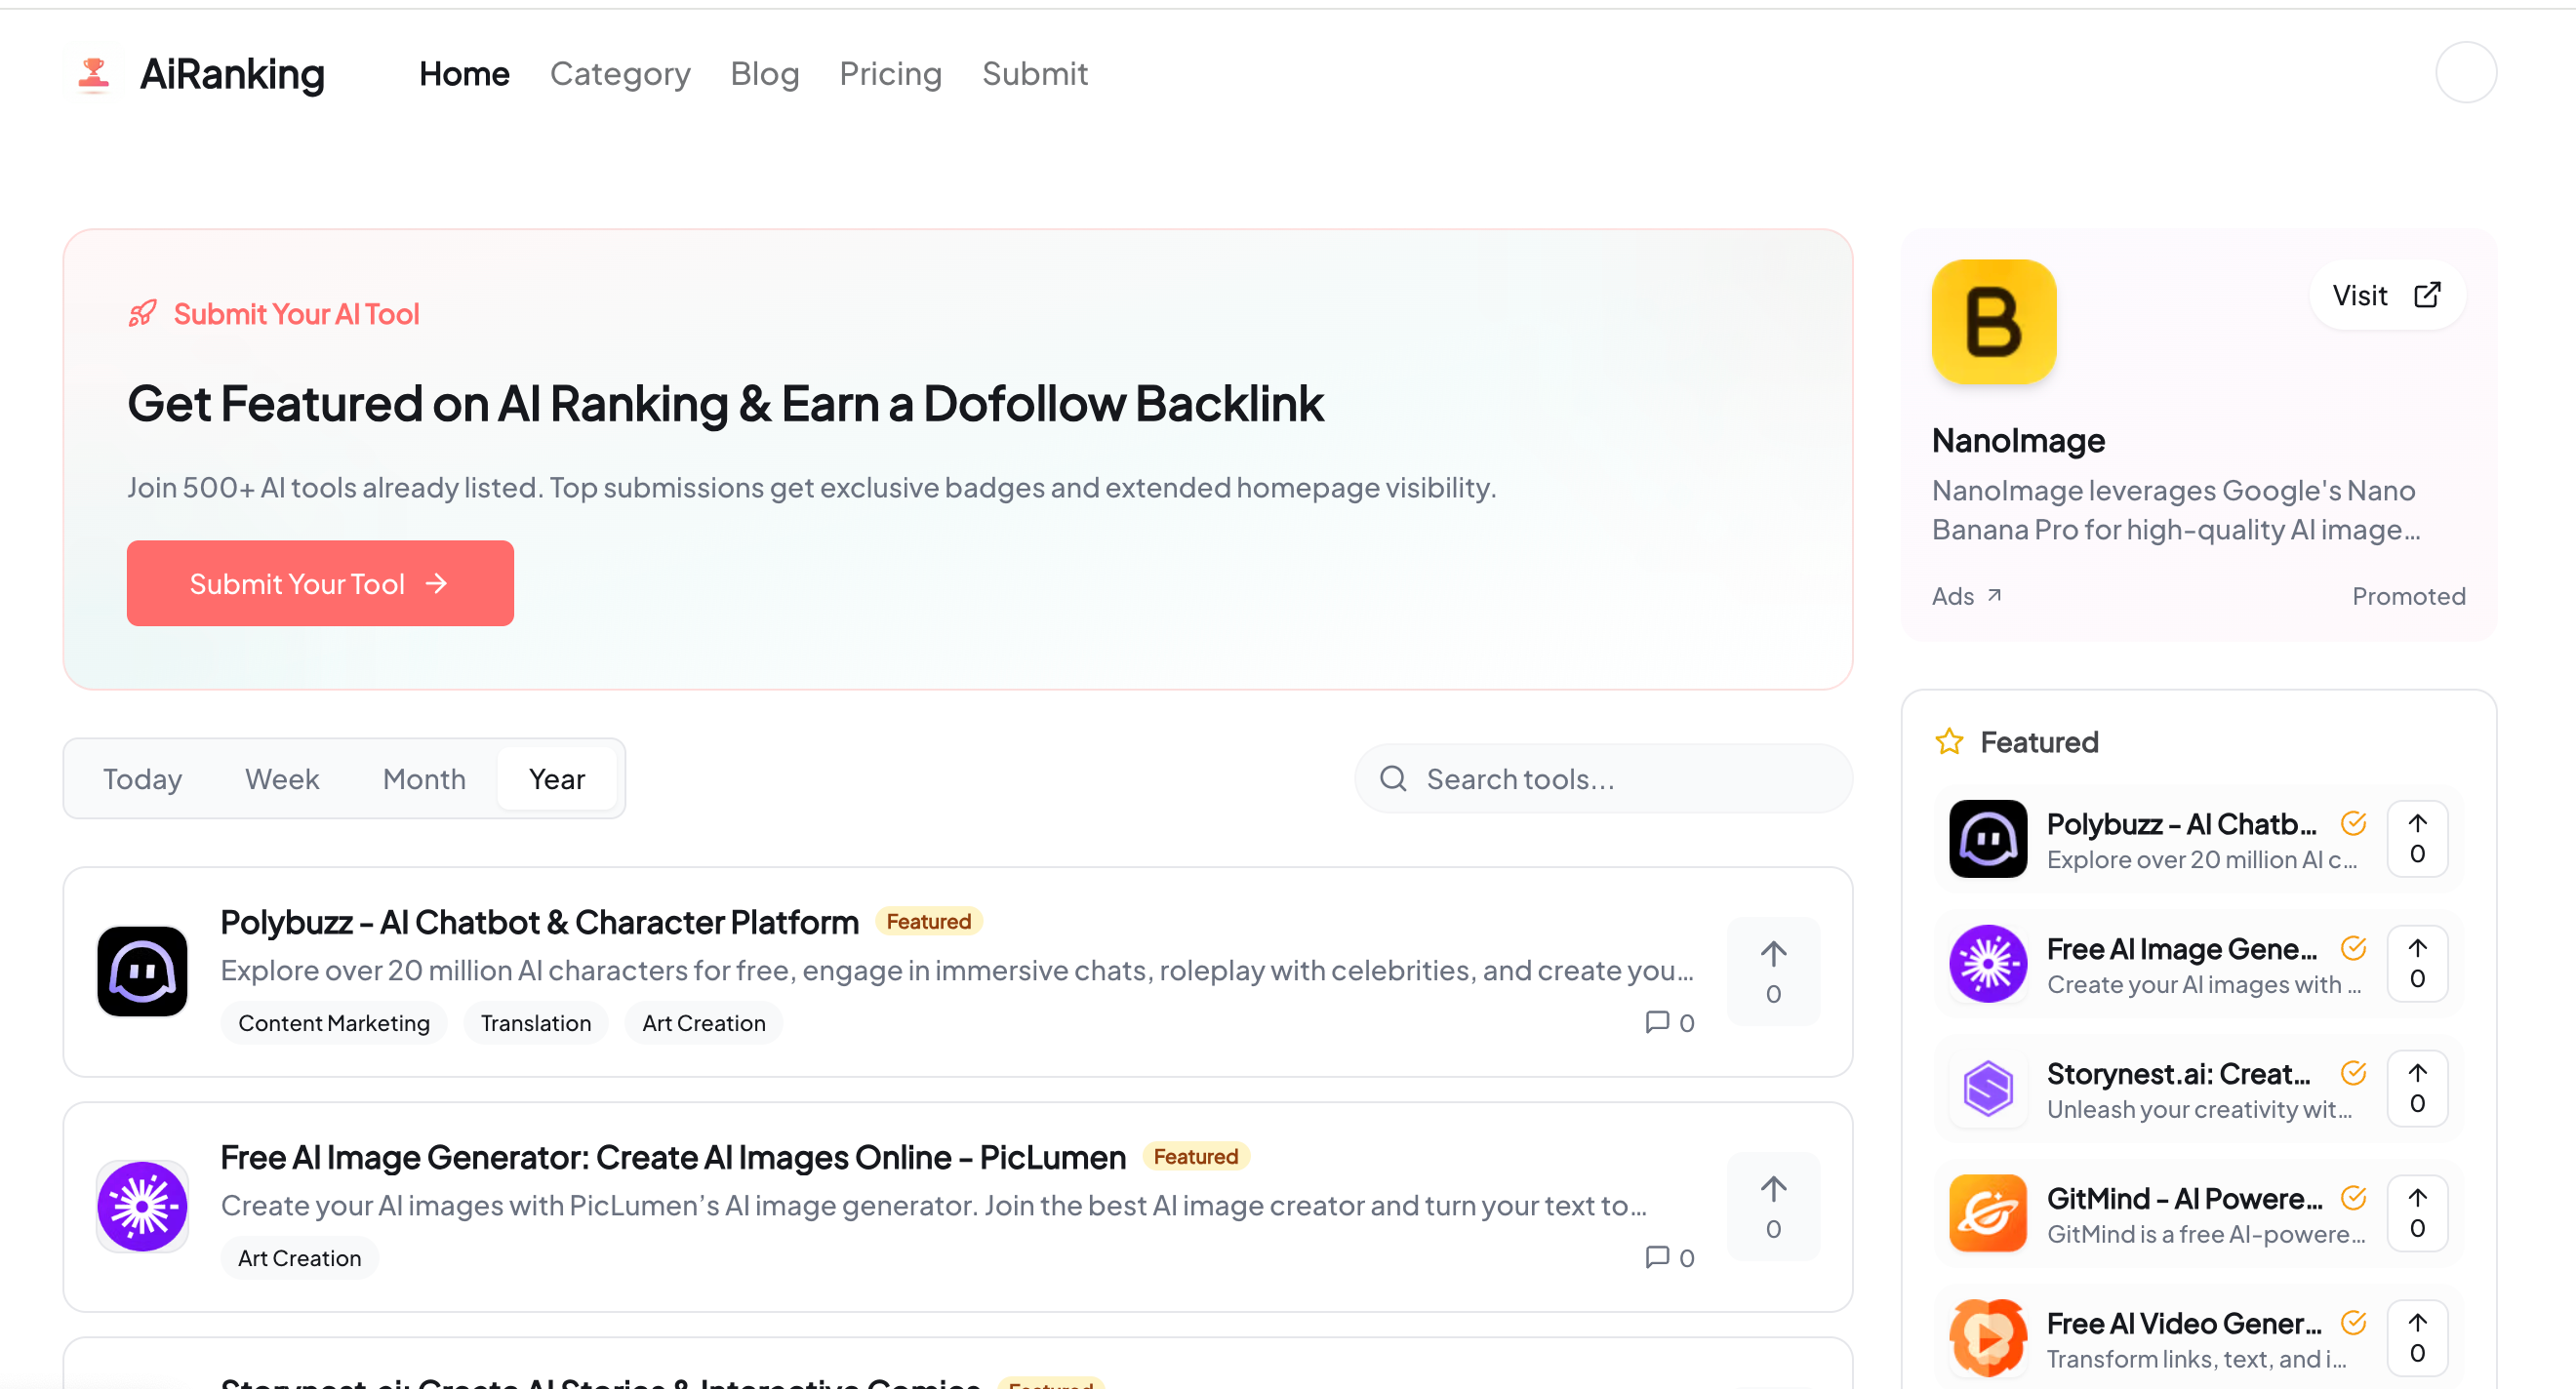Open the Category navigation menu

pyautogui.click(x=620, y=74)
